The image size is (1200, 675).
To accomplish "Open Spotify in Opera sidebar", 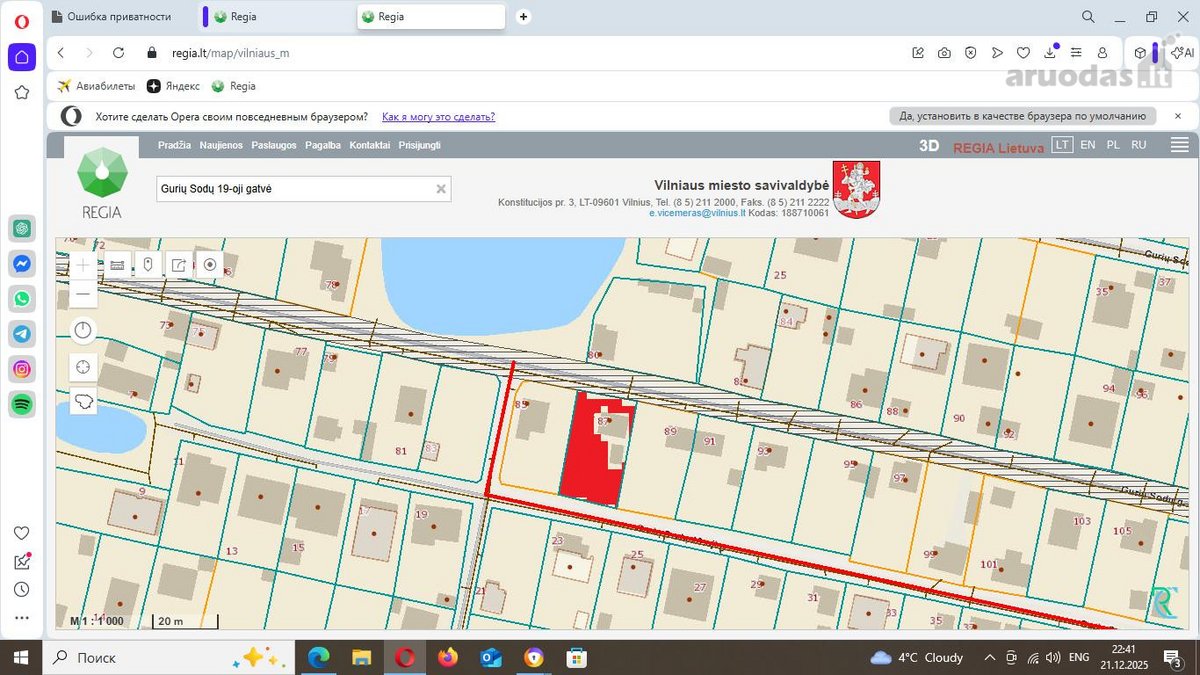I will [x=22, y=404].
